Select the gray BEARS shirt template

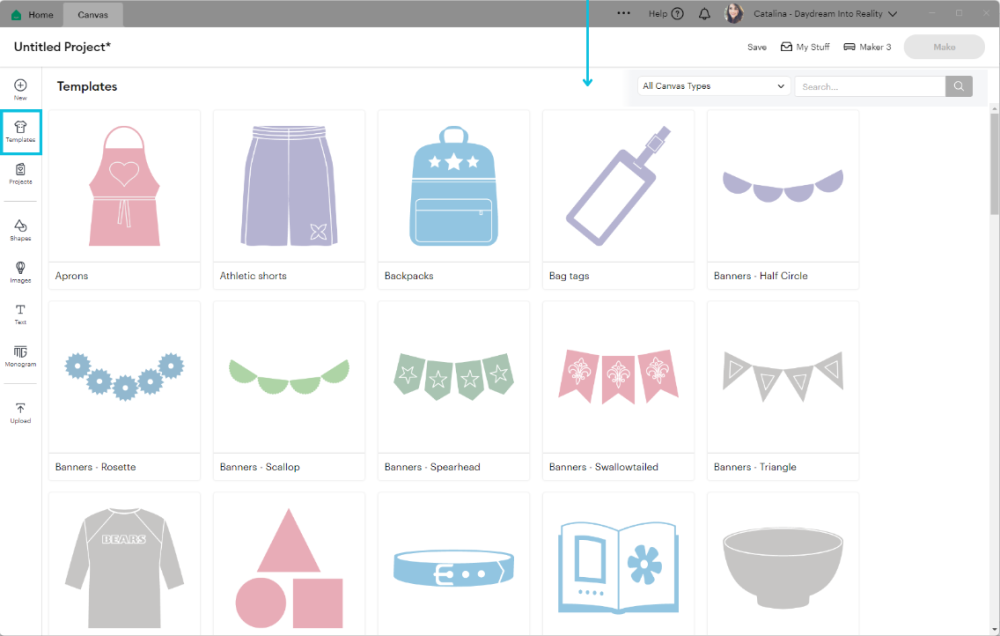click(124, 564)
